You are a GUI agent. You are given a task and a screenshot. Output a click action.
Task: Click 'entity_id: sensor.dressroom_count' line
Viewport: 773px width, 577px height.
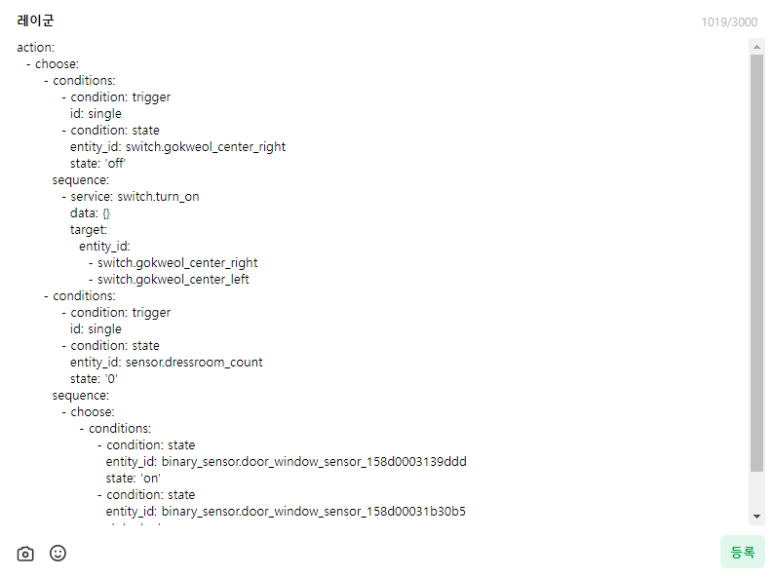pyautogui.click(x=166, y=362)
